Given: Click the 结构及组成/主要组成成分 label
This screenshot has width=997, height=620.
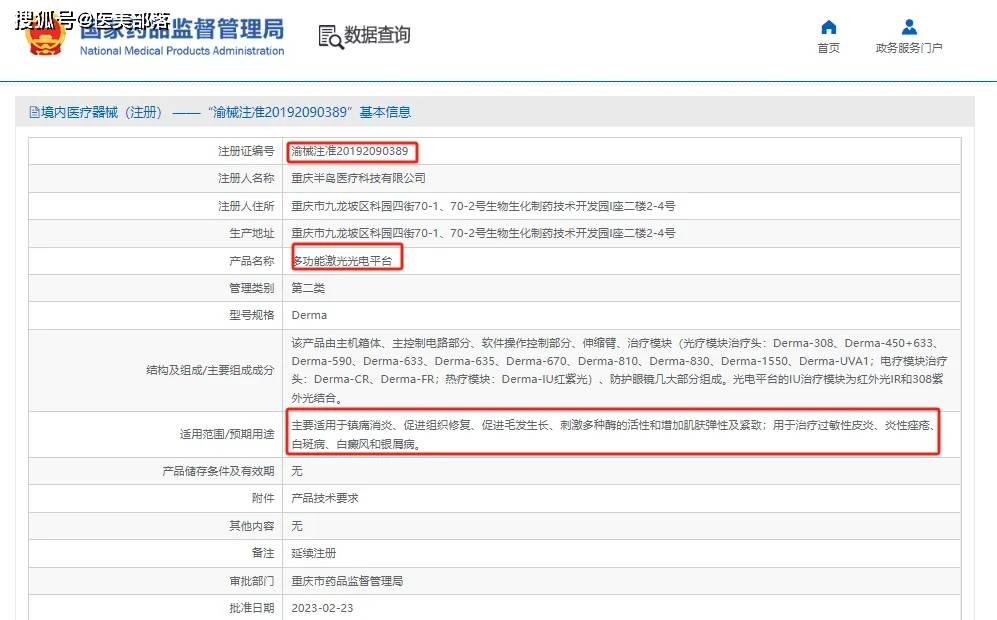Looking at the screenshot, I should [x=210, y=370].
